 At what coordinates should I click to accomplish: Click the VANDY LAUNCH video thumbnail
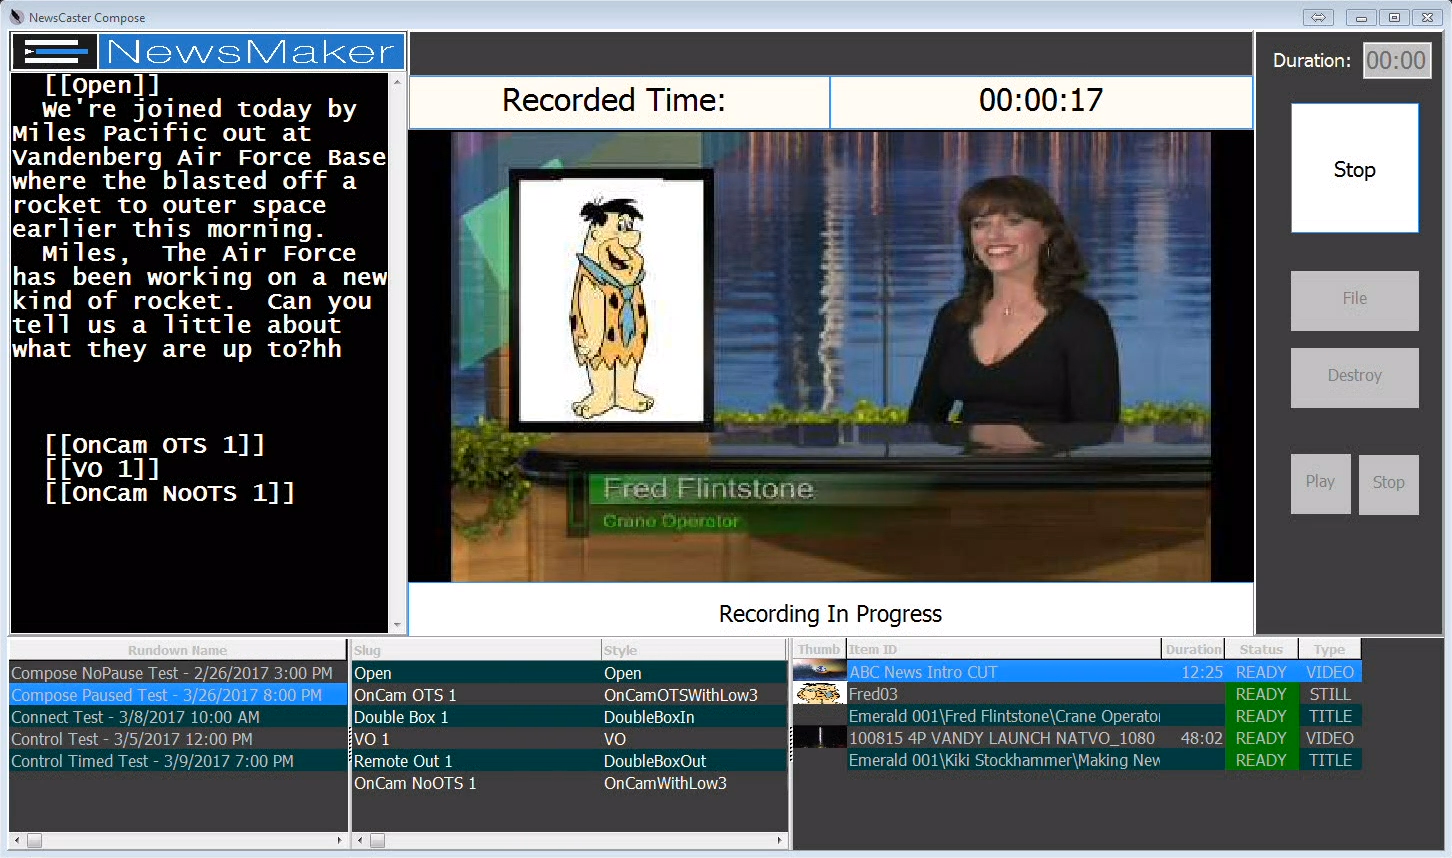click(820, 738)
